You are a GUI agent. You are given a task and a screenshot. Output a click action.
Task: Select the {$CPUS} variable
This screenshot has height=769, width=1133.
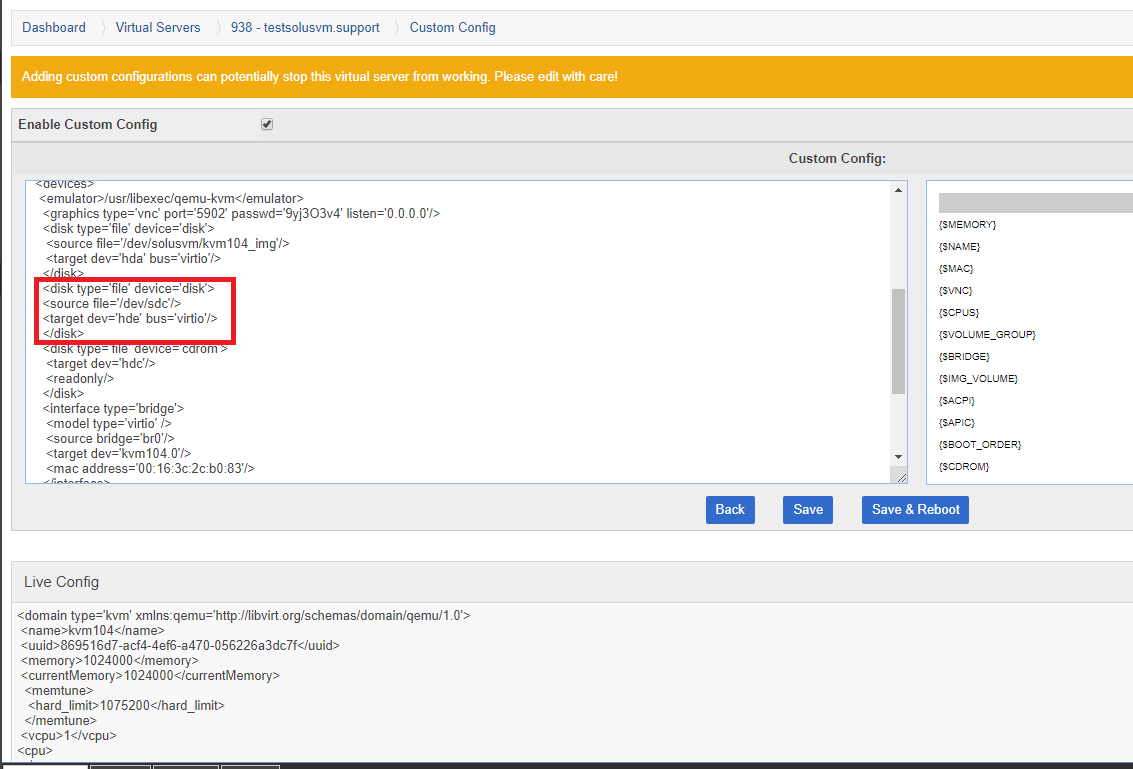pyautogui.click(x=958, y=312)
